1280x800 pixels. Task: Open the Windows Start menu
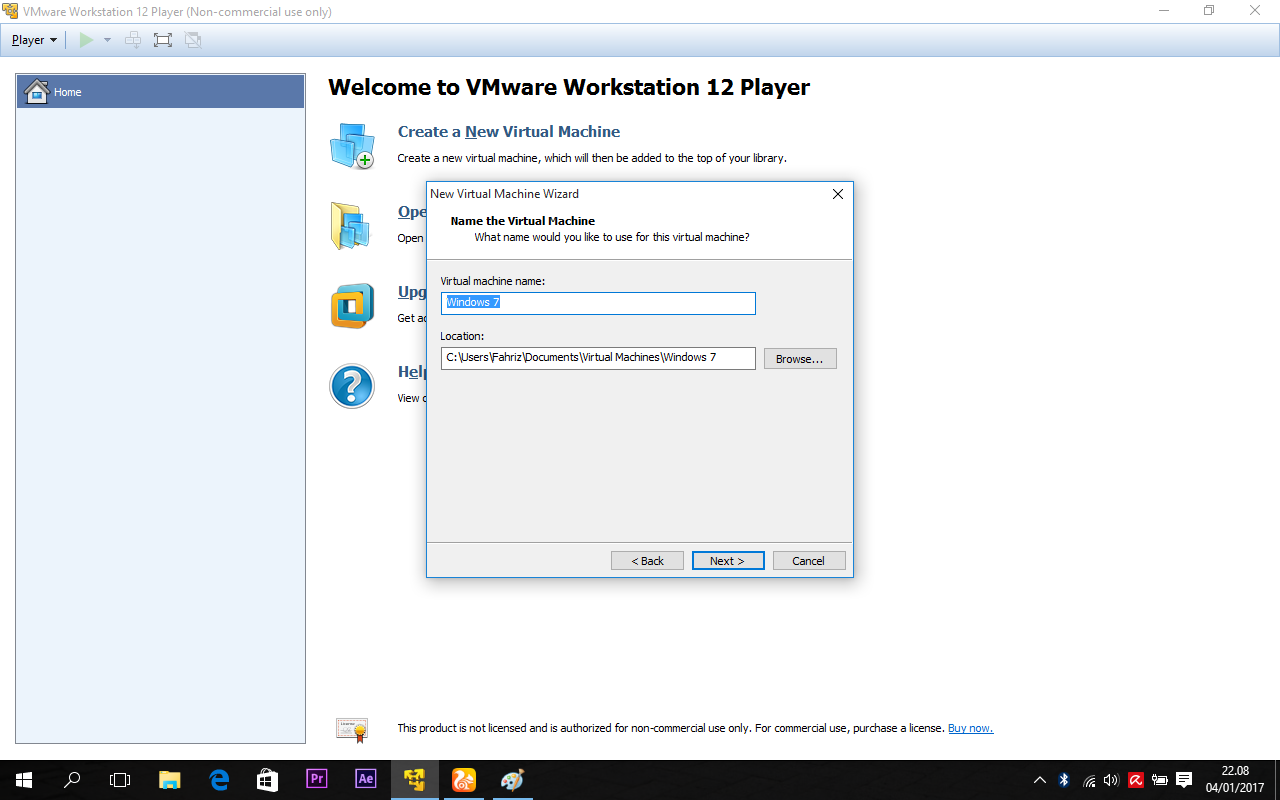24,780
